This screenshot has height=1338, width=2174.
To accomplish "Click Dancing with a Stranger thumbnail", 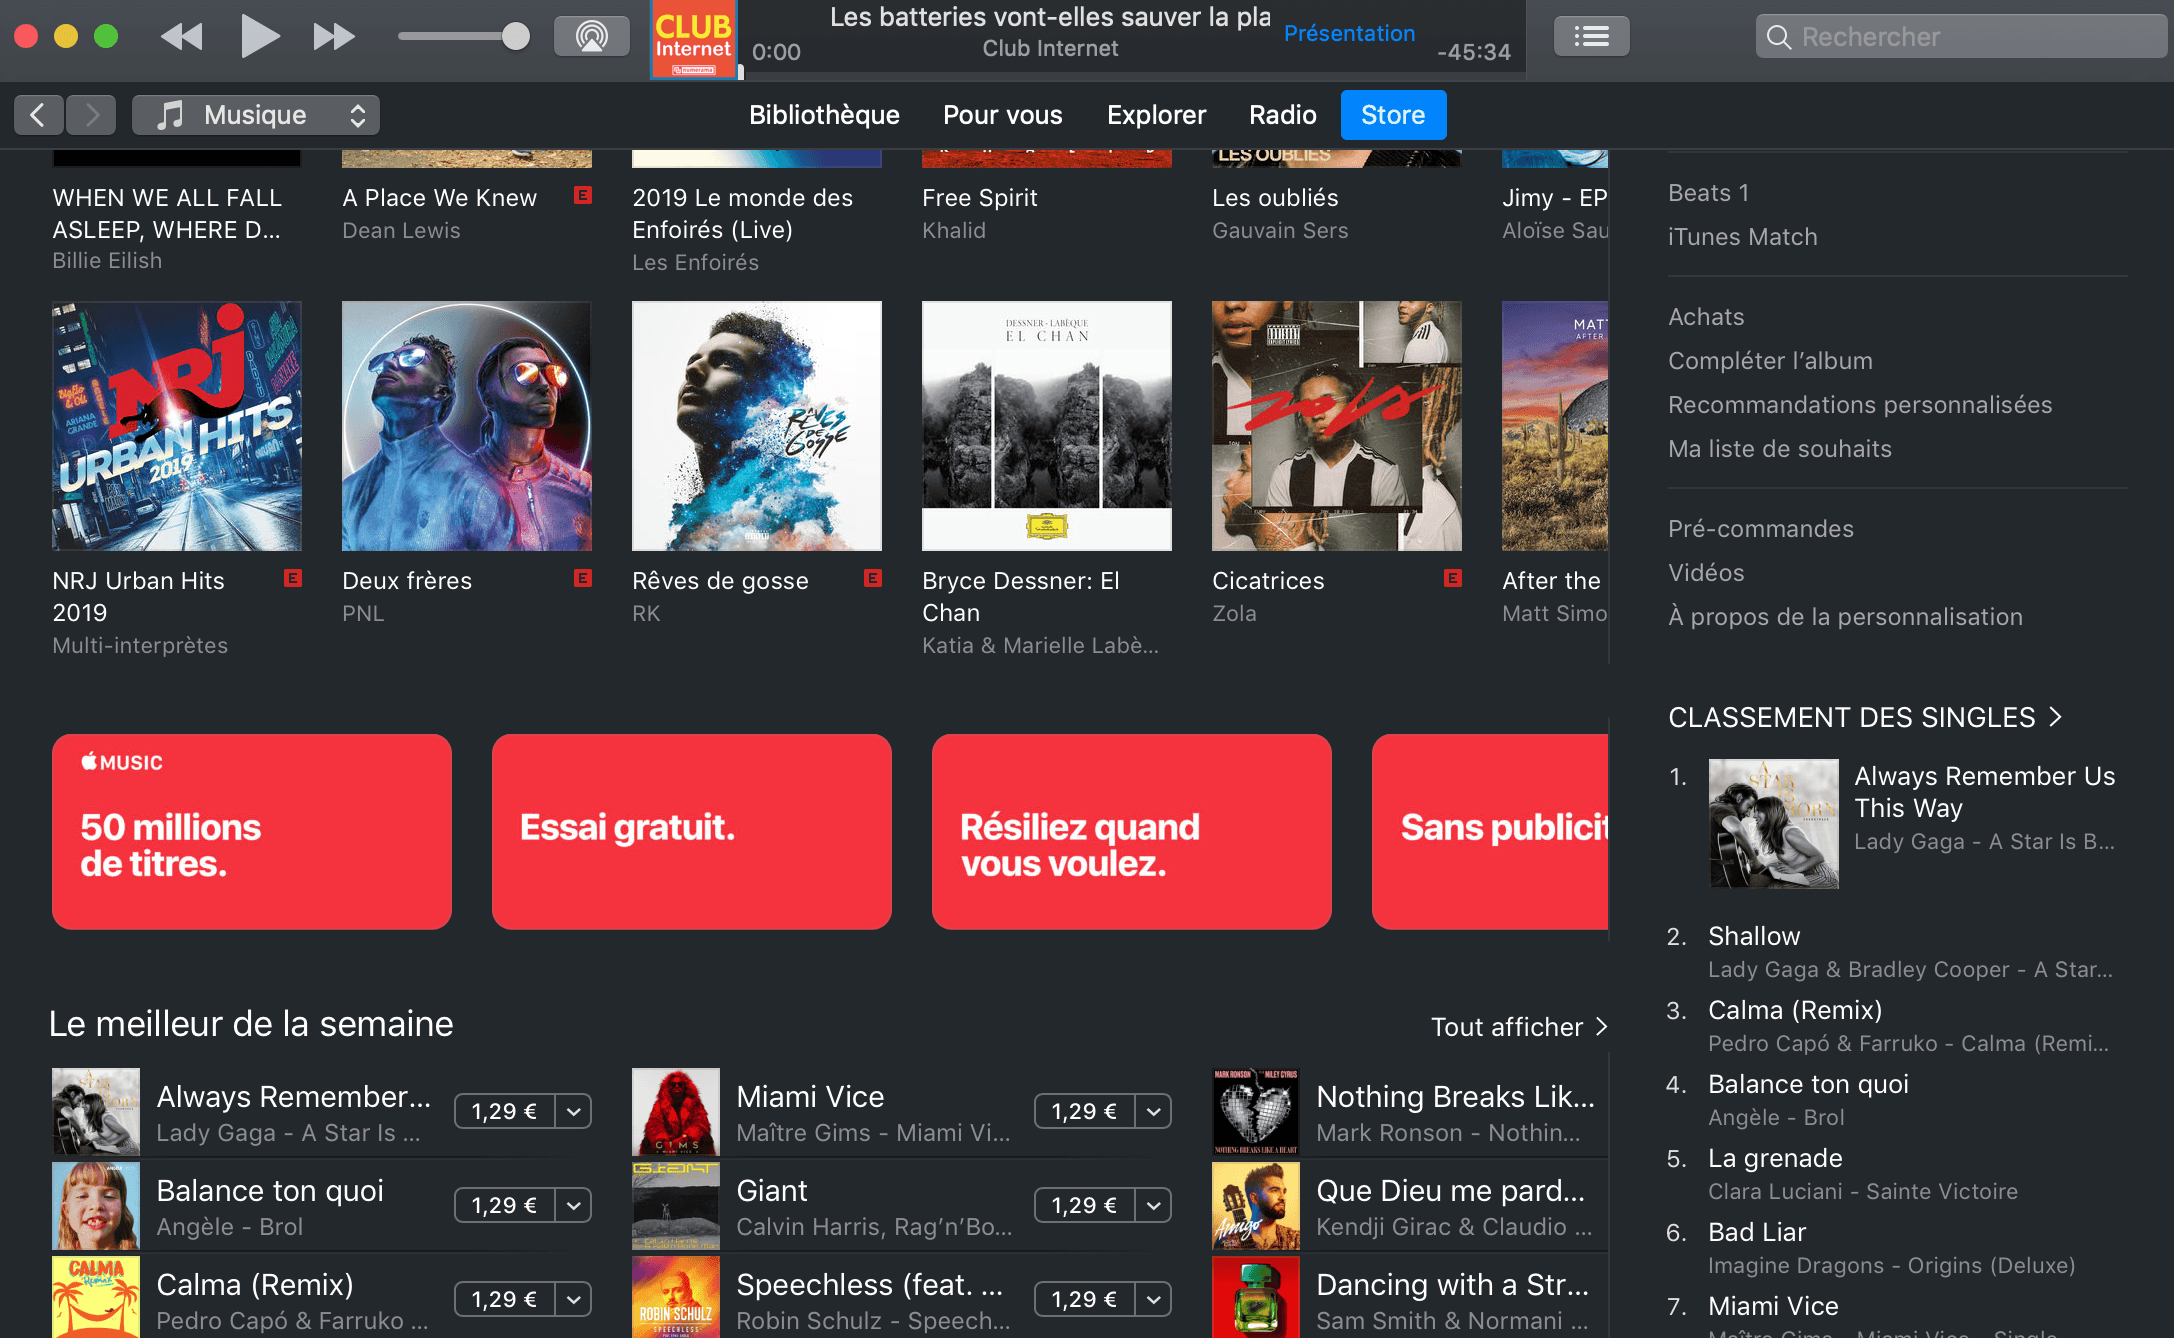I will click(1256, 1297).
